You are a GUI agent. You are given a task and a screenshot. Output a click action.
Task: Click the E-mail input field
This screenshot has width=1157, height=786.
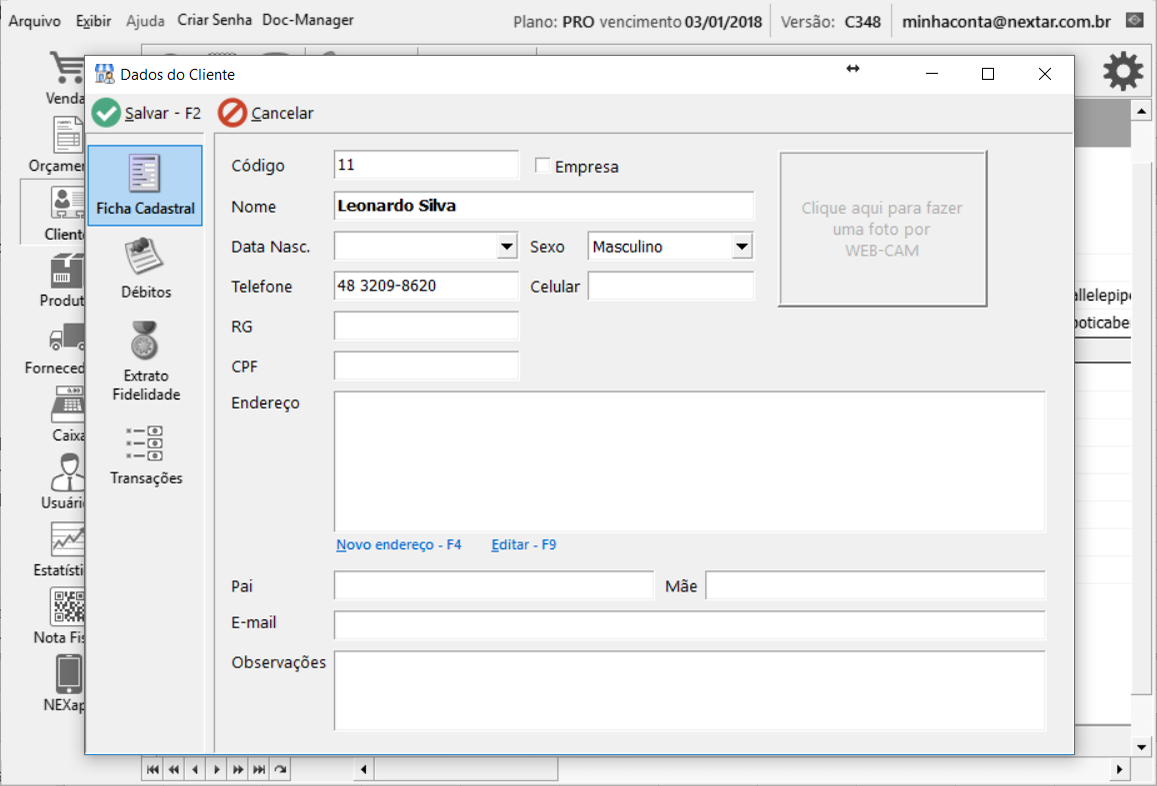pos(690,625)
